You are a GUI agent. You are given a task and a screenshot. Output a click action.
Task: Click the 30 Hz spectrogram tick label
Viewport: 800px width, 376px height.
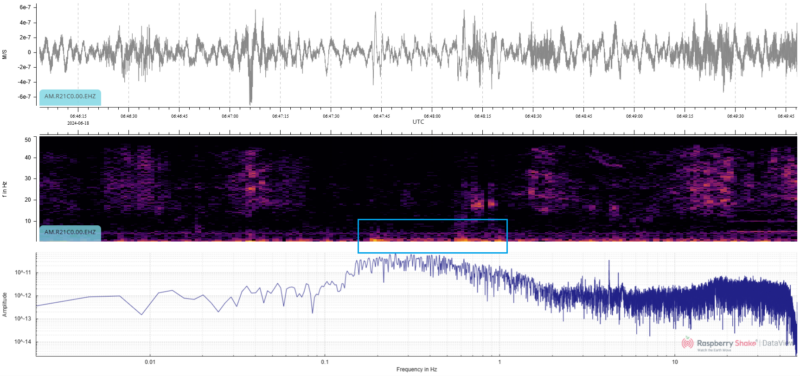point(29,179)
